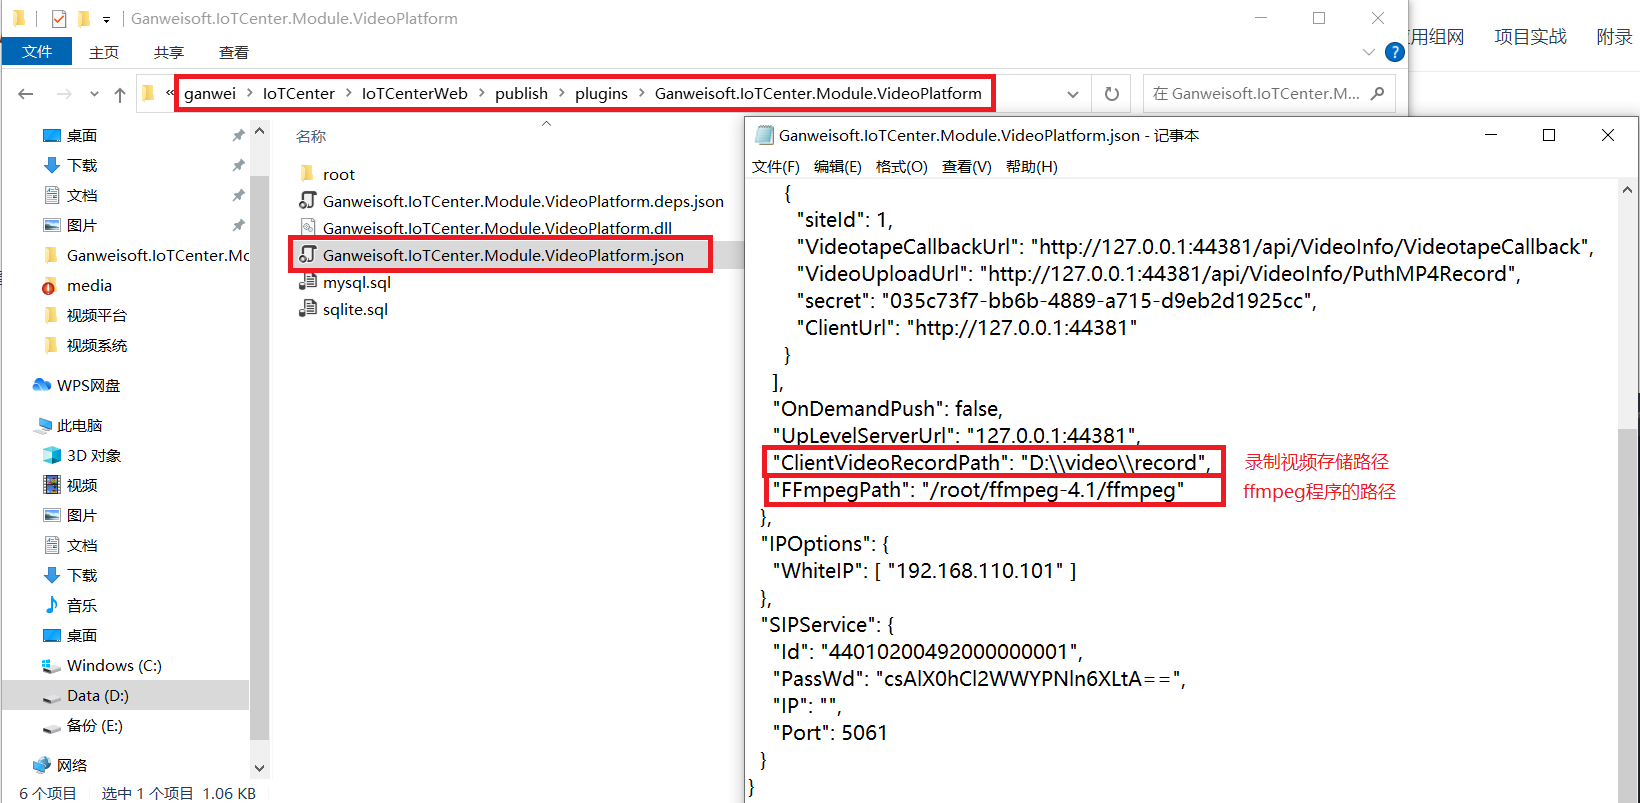Select the mysql.sql file icon
The image size is (1640, 803).
[x=308, y=282]
